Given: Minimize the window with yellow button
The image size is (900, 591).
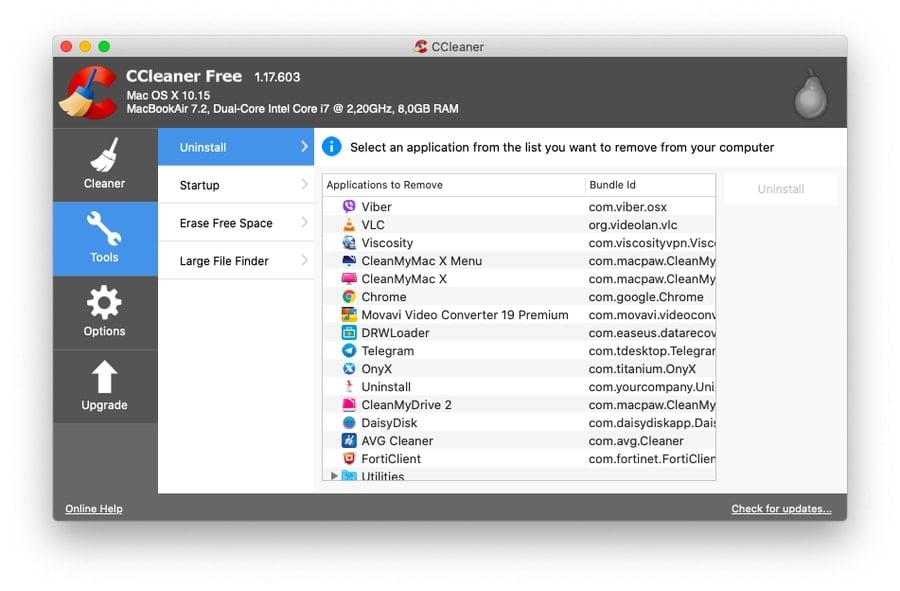Looking at the screenshot, I should pyautogui.click(x=85, y=46).
